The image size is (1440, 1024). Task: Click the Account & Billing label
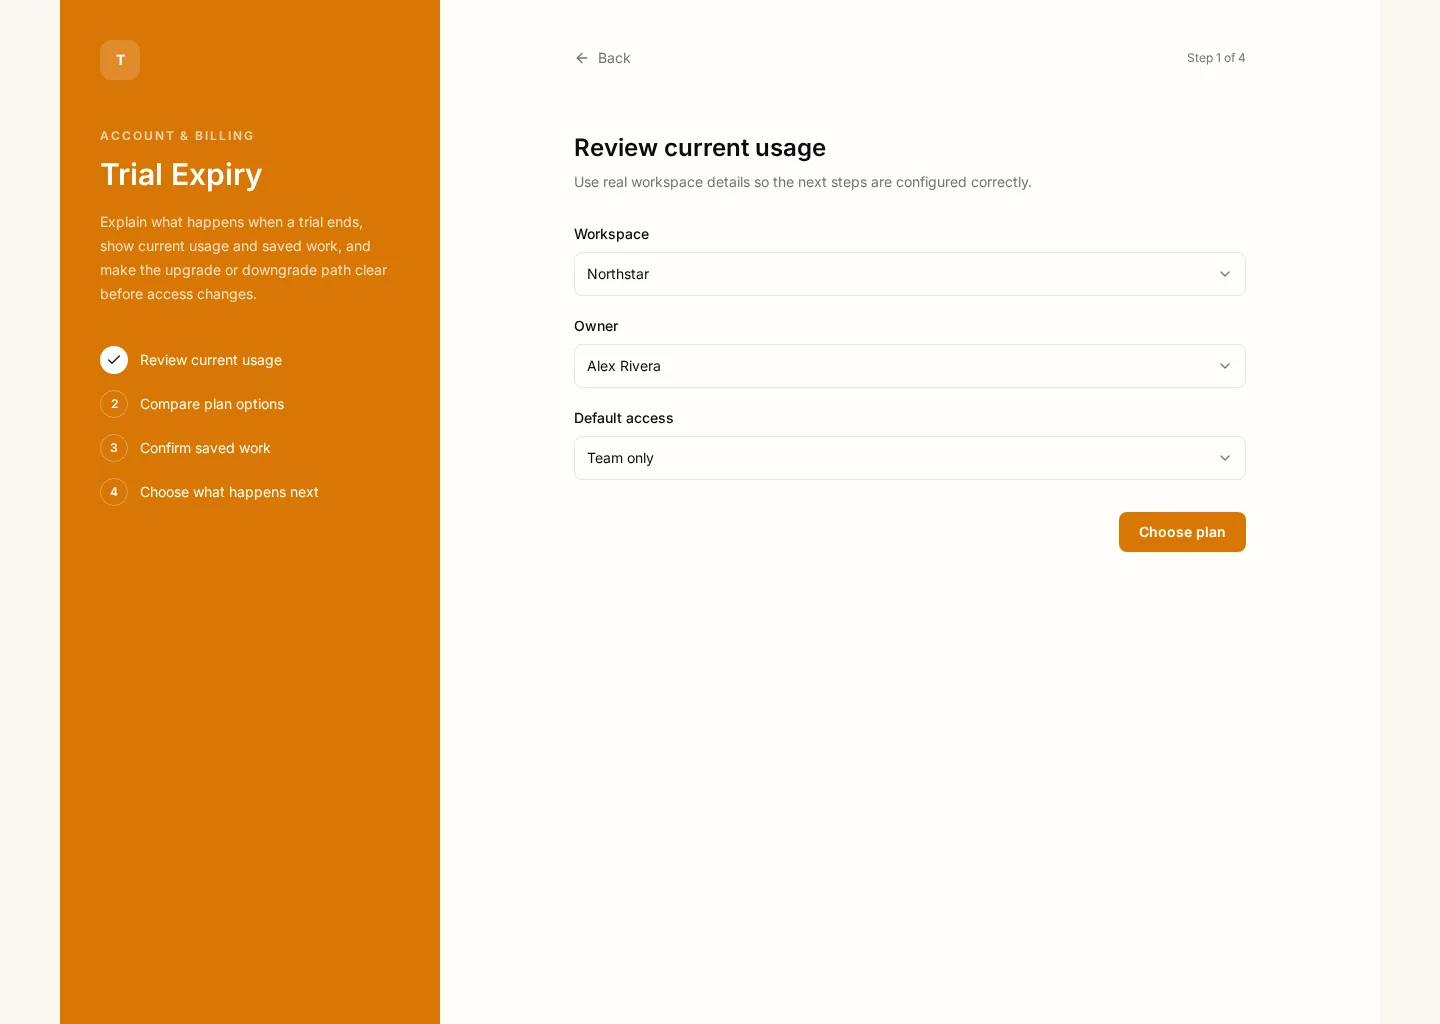click(177, 136)
